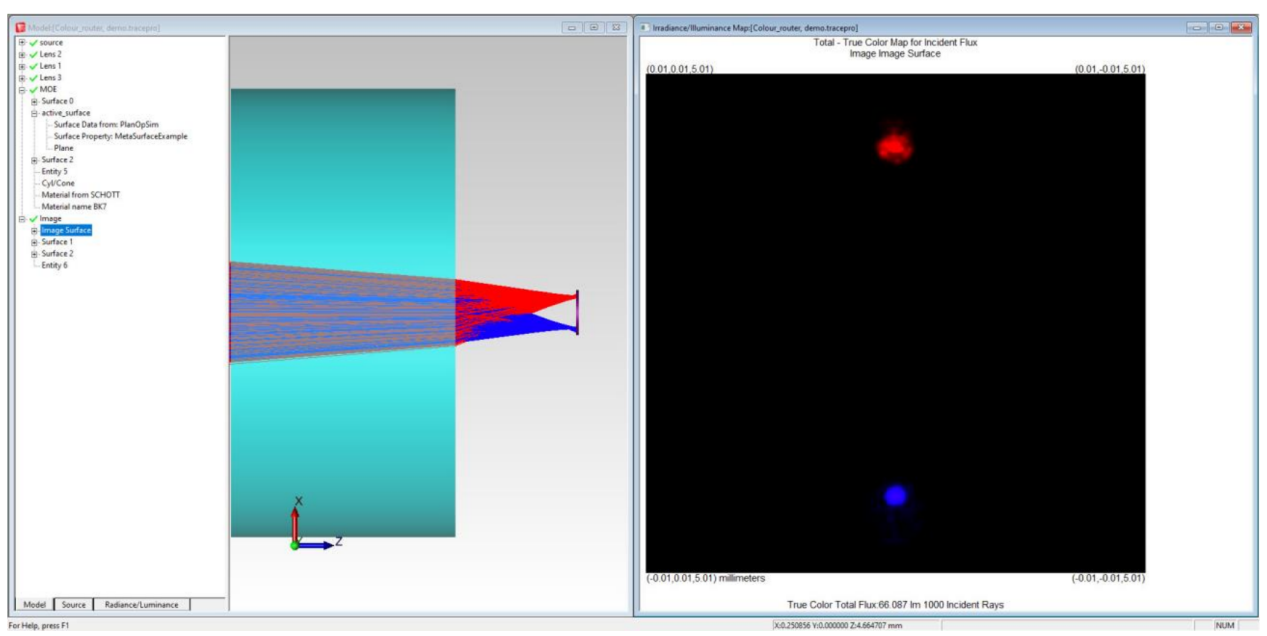Click the green checkmark beside source
Image resolution: width=1267 pixels, height=636 pixels.
pyautogui.click(x=32, y=42)
